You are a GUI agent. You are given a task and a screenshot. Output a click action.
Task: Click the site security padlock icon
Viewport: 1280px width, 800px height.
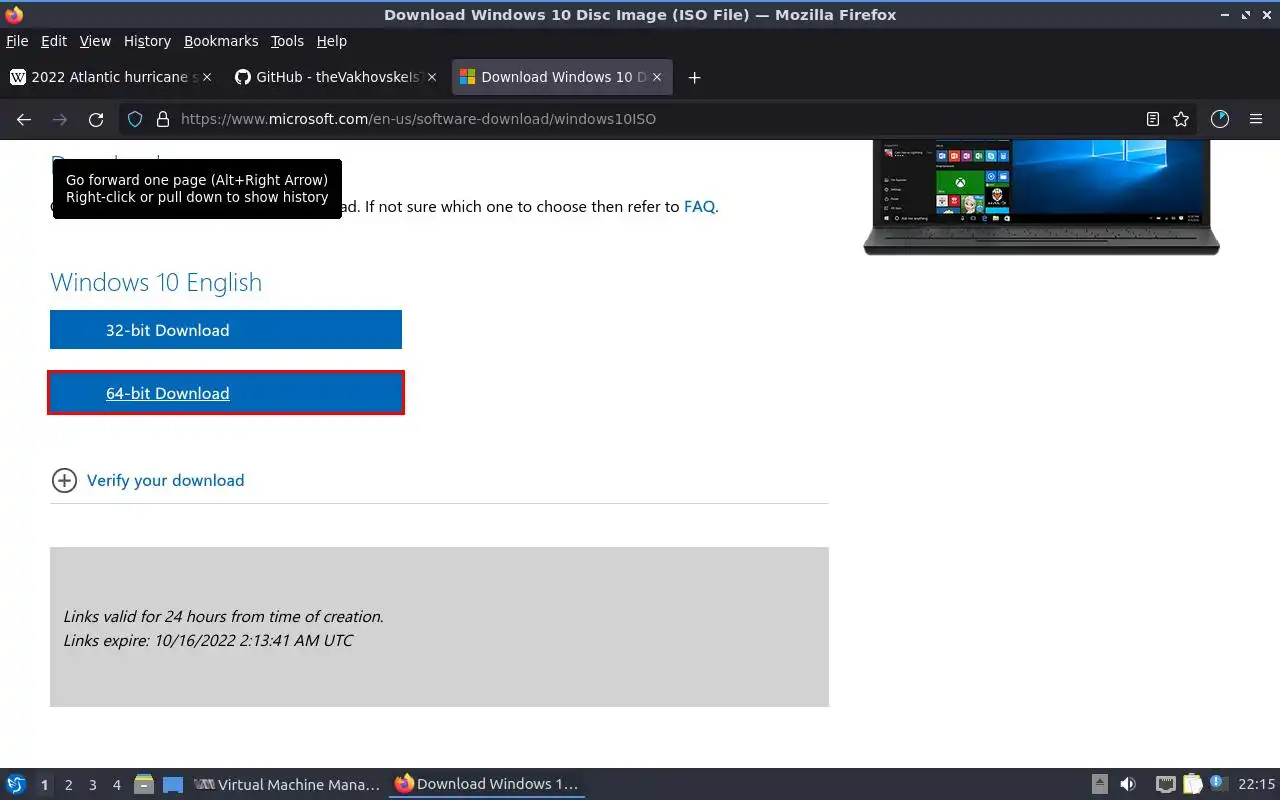163,119
